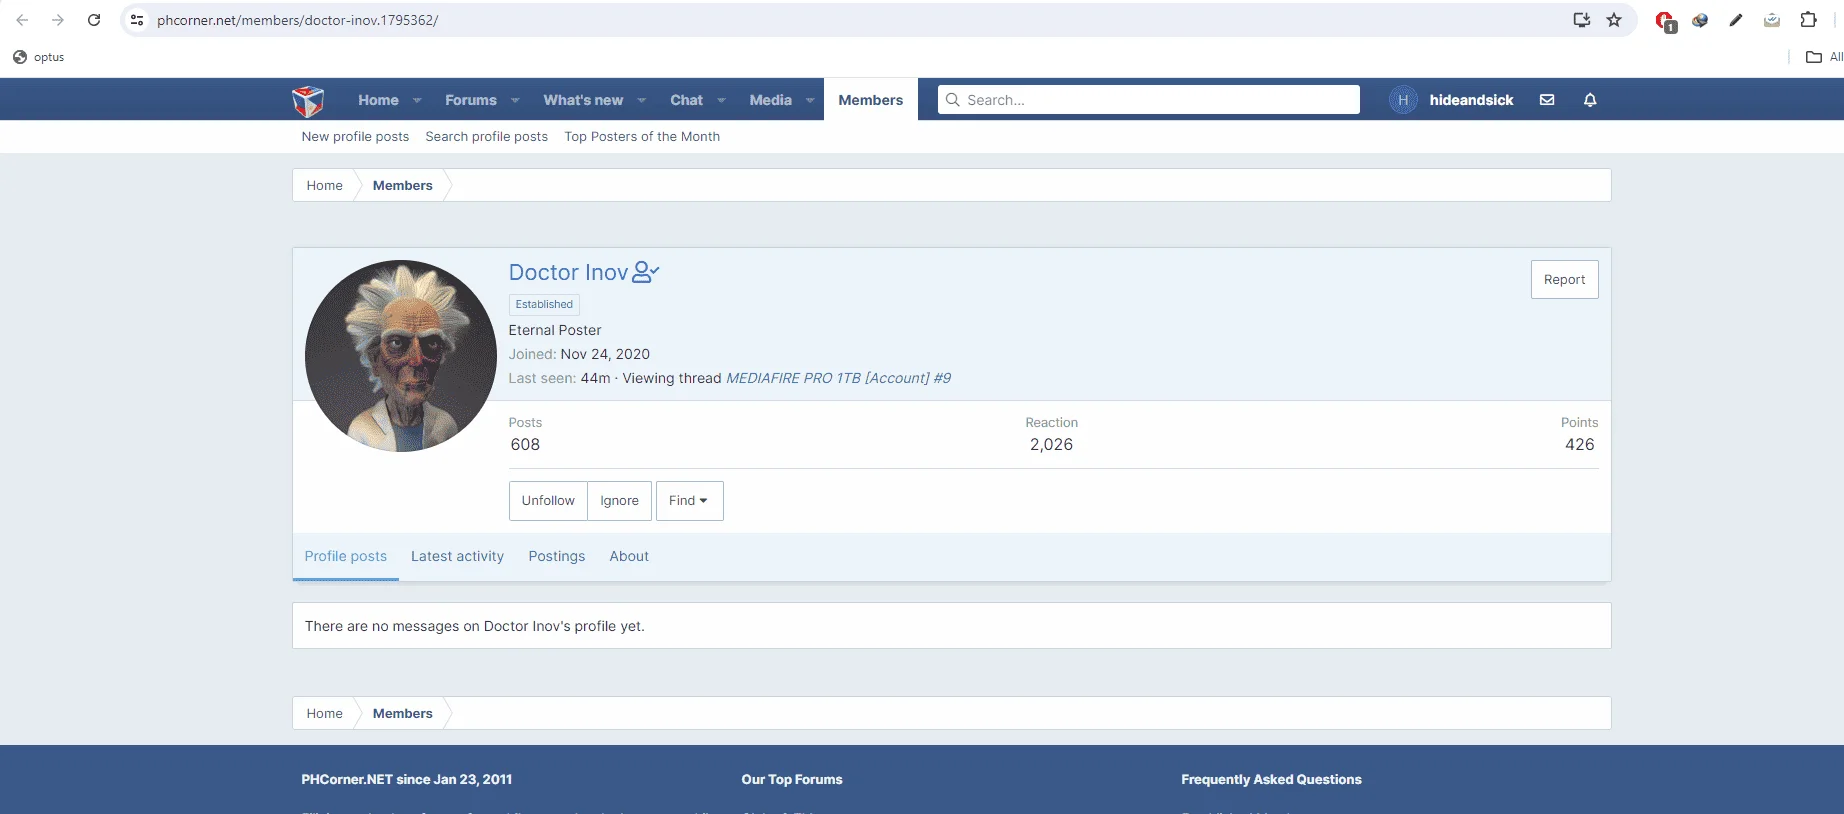Screen dimensions: 1844x814
Task: Click the following-status icon beside Doctor Inov
Action: click(646, 272)
